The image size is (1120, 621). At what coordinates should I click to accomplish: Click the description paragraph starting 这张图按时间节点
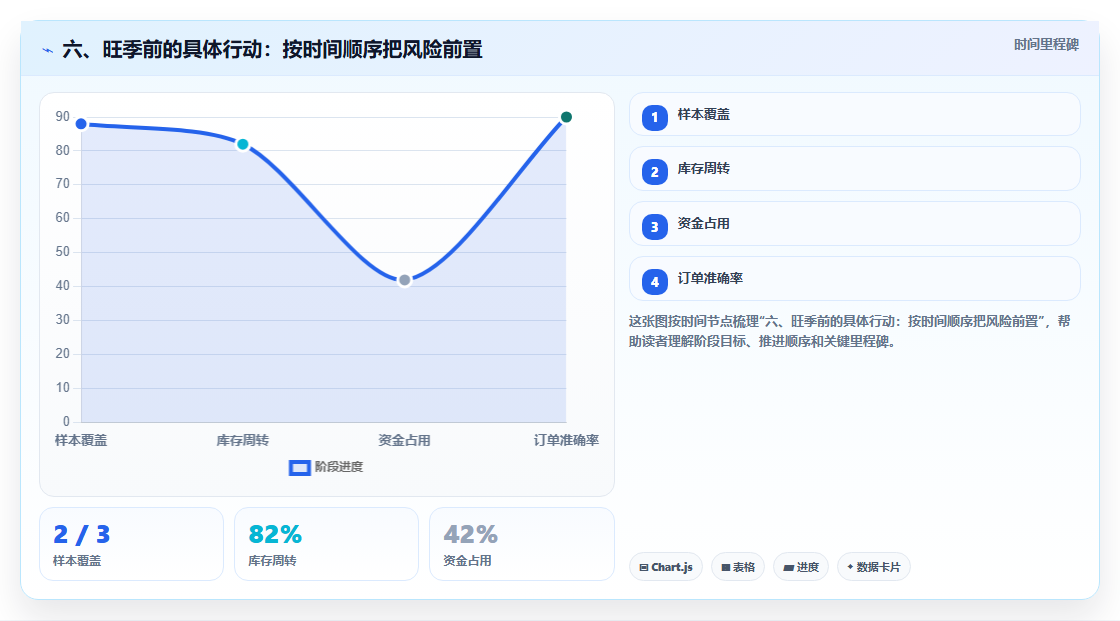[x=849, y=332]
